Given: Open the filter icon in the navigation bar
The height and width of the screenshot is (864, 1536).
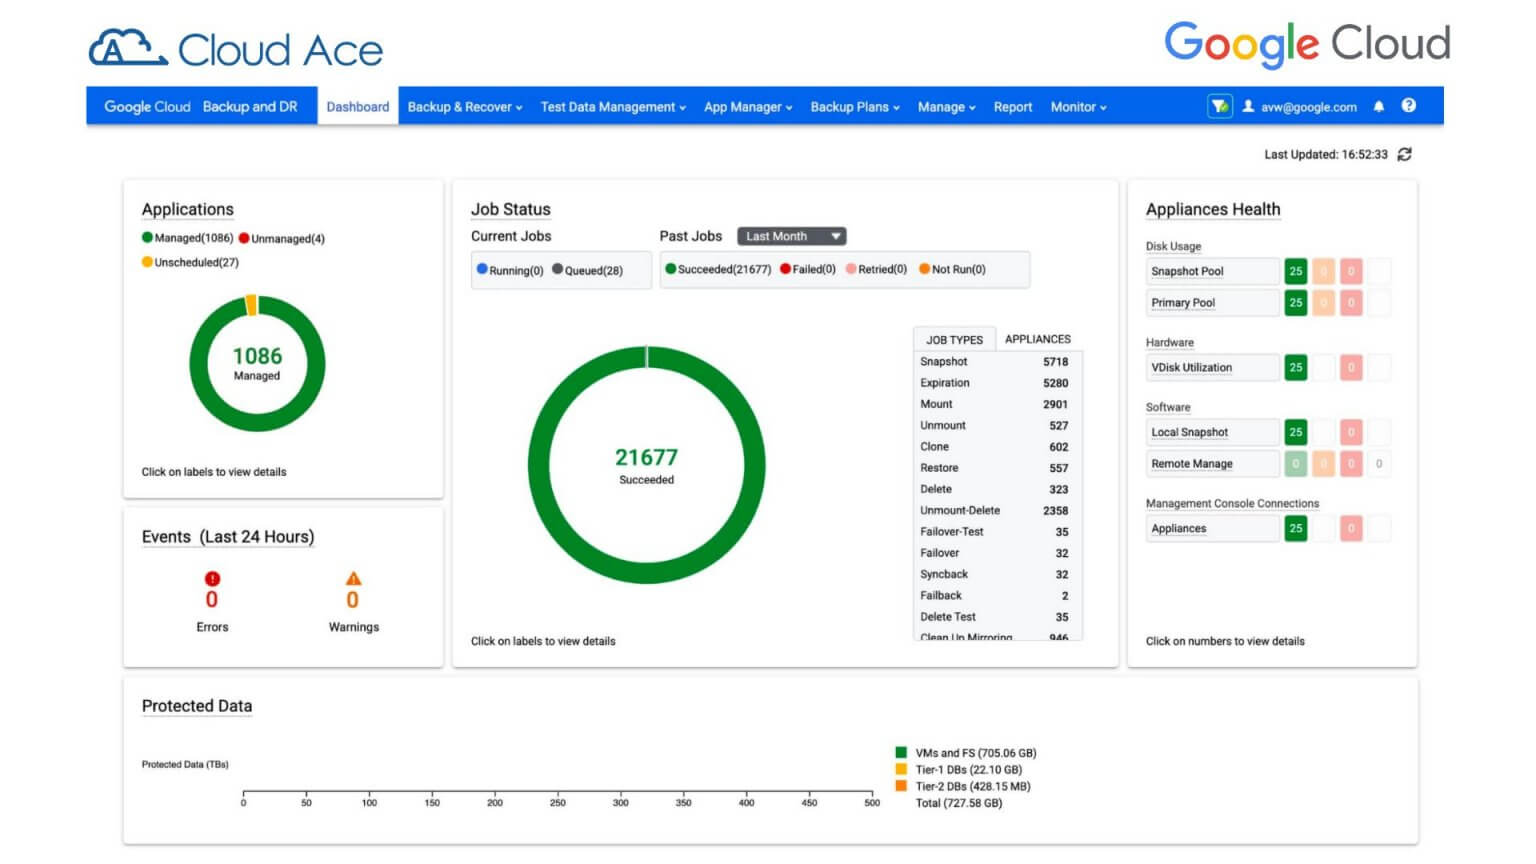Looking at the screenshot, I should click(x=1220, y=106).
